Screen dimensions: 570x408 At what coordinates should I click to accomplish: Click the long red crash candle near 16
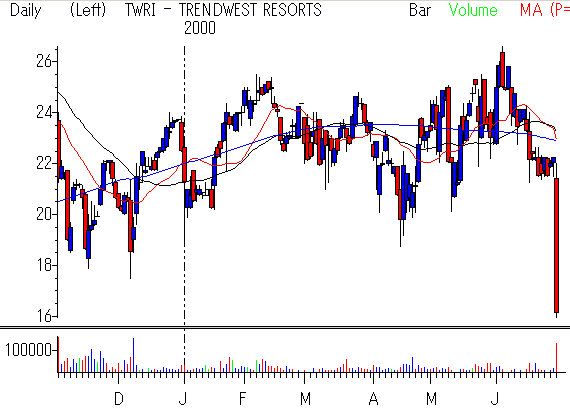point(557,245)
